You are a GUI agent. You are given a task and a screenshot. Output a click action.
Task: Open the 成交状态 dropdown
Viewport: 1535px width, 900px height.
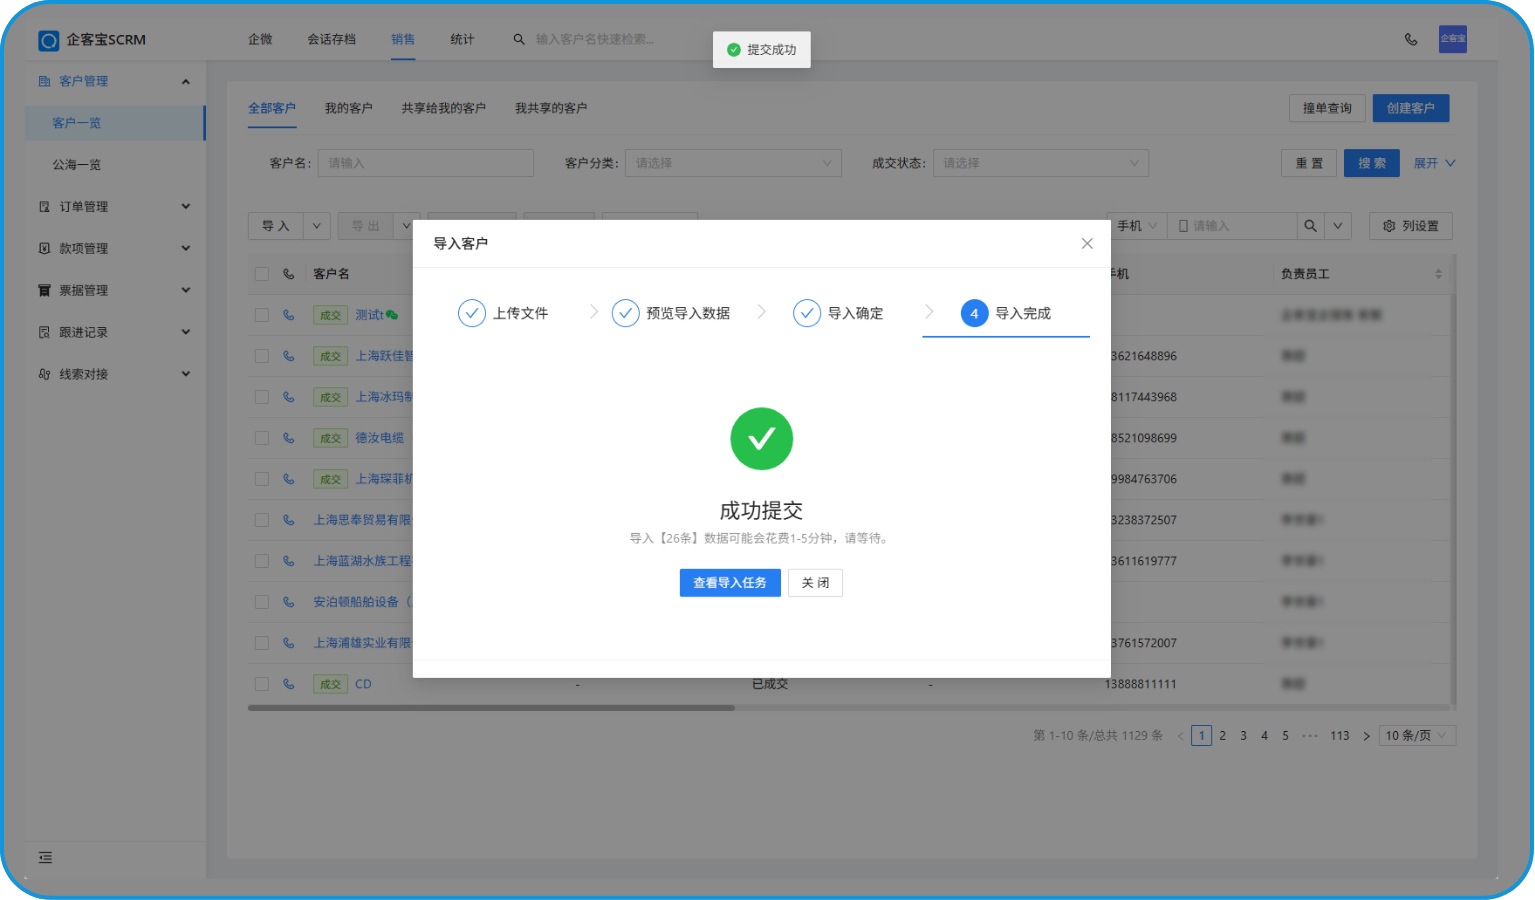tap(1040, 163)
